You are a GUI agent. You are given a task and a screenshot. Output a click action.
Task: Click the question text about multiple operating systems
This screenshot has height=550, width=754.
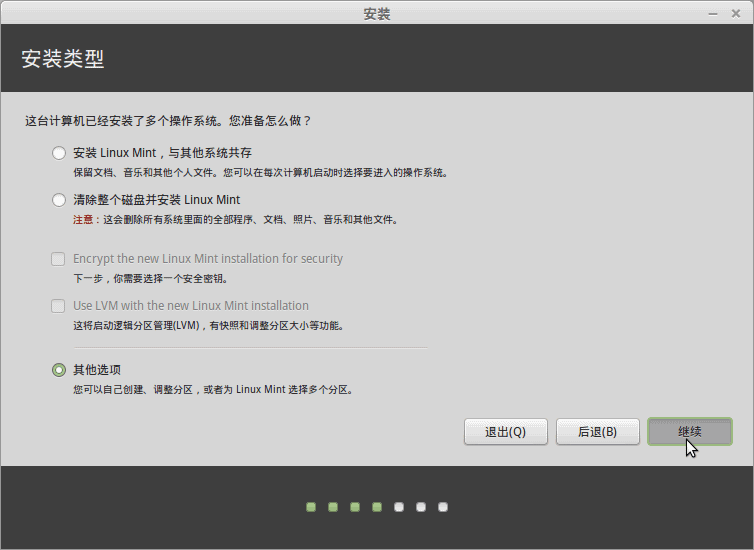[168, 121]
